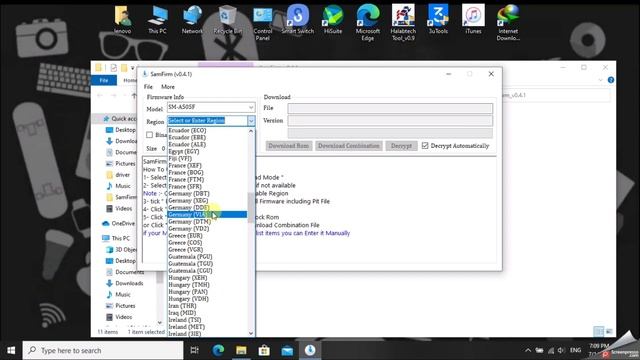Click region list scroll down arrow

pos(251,333)
